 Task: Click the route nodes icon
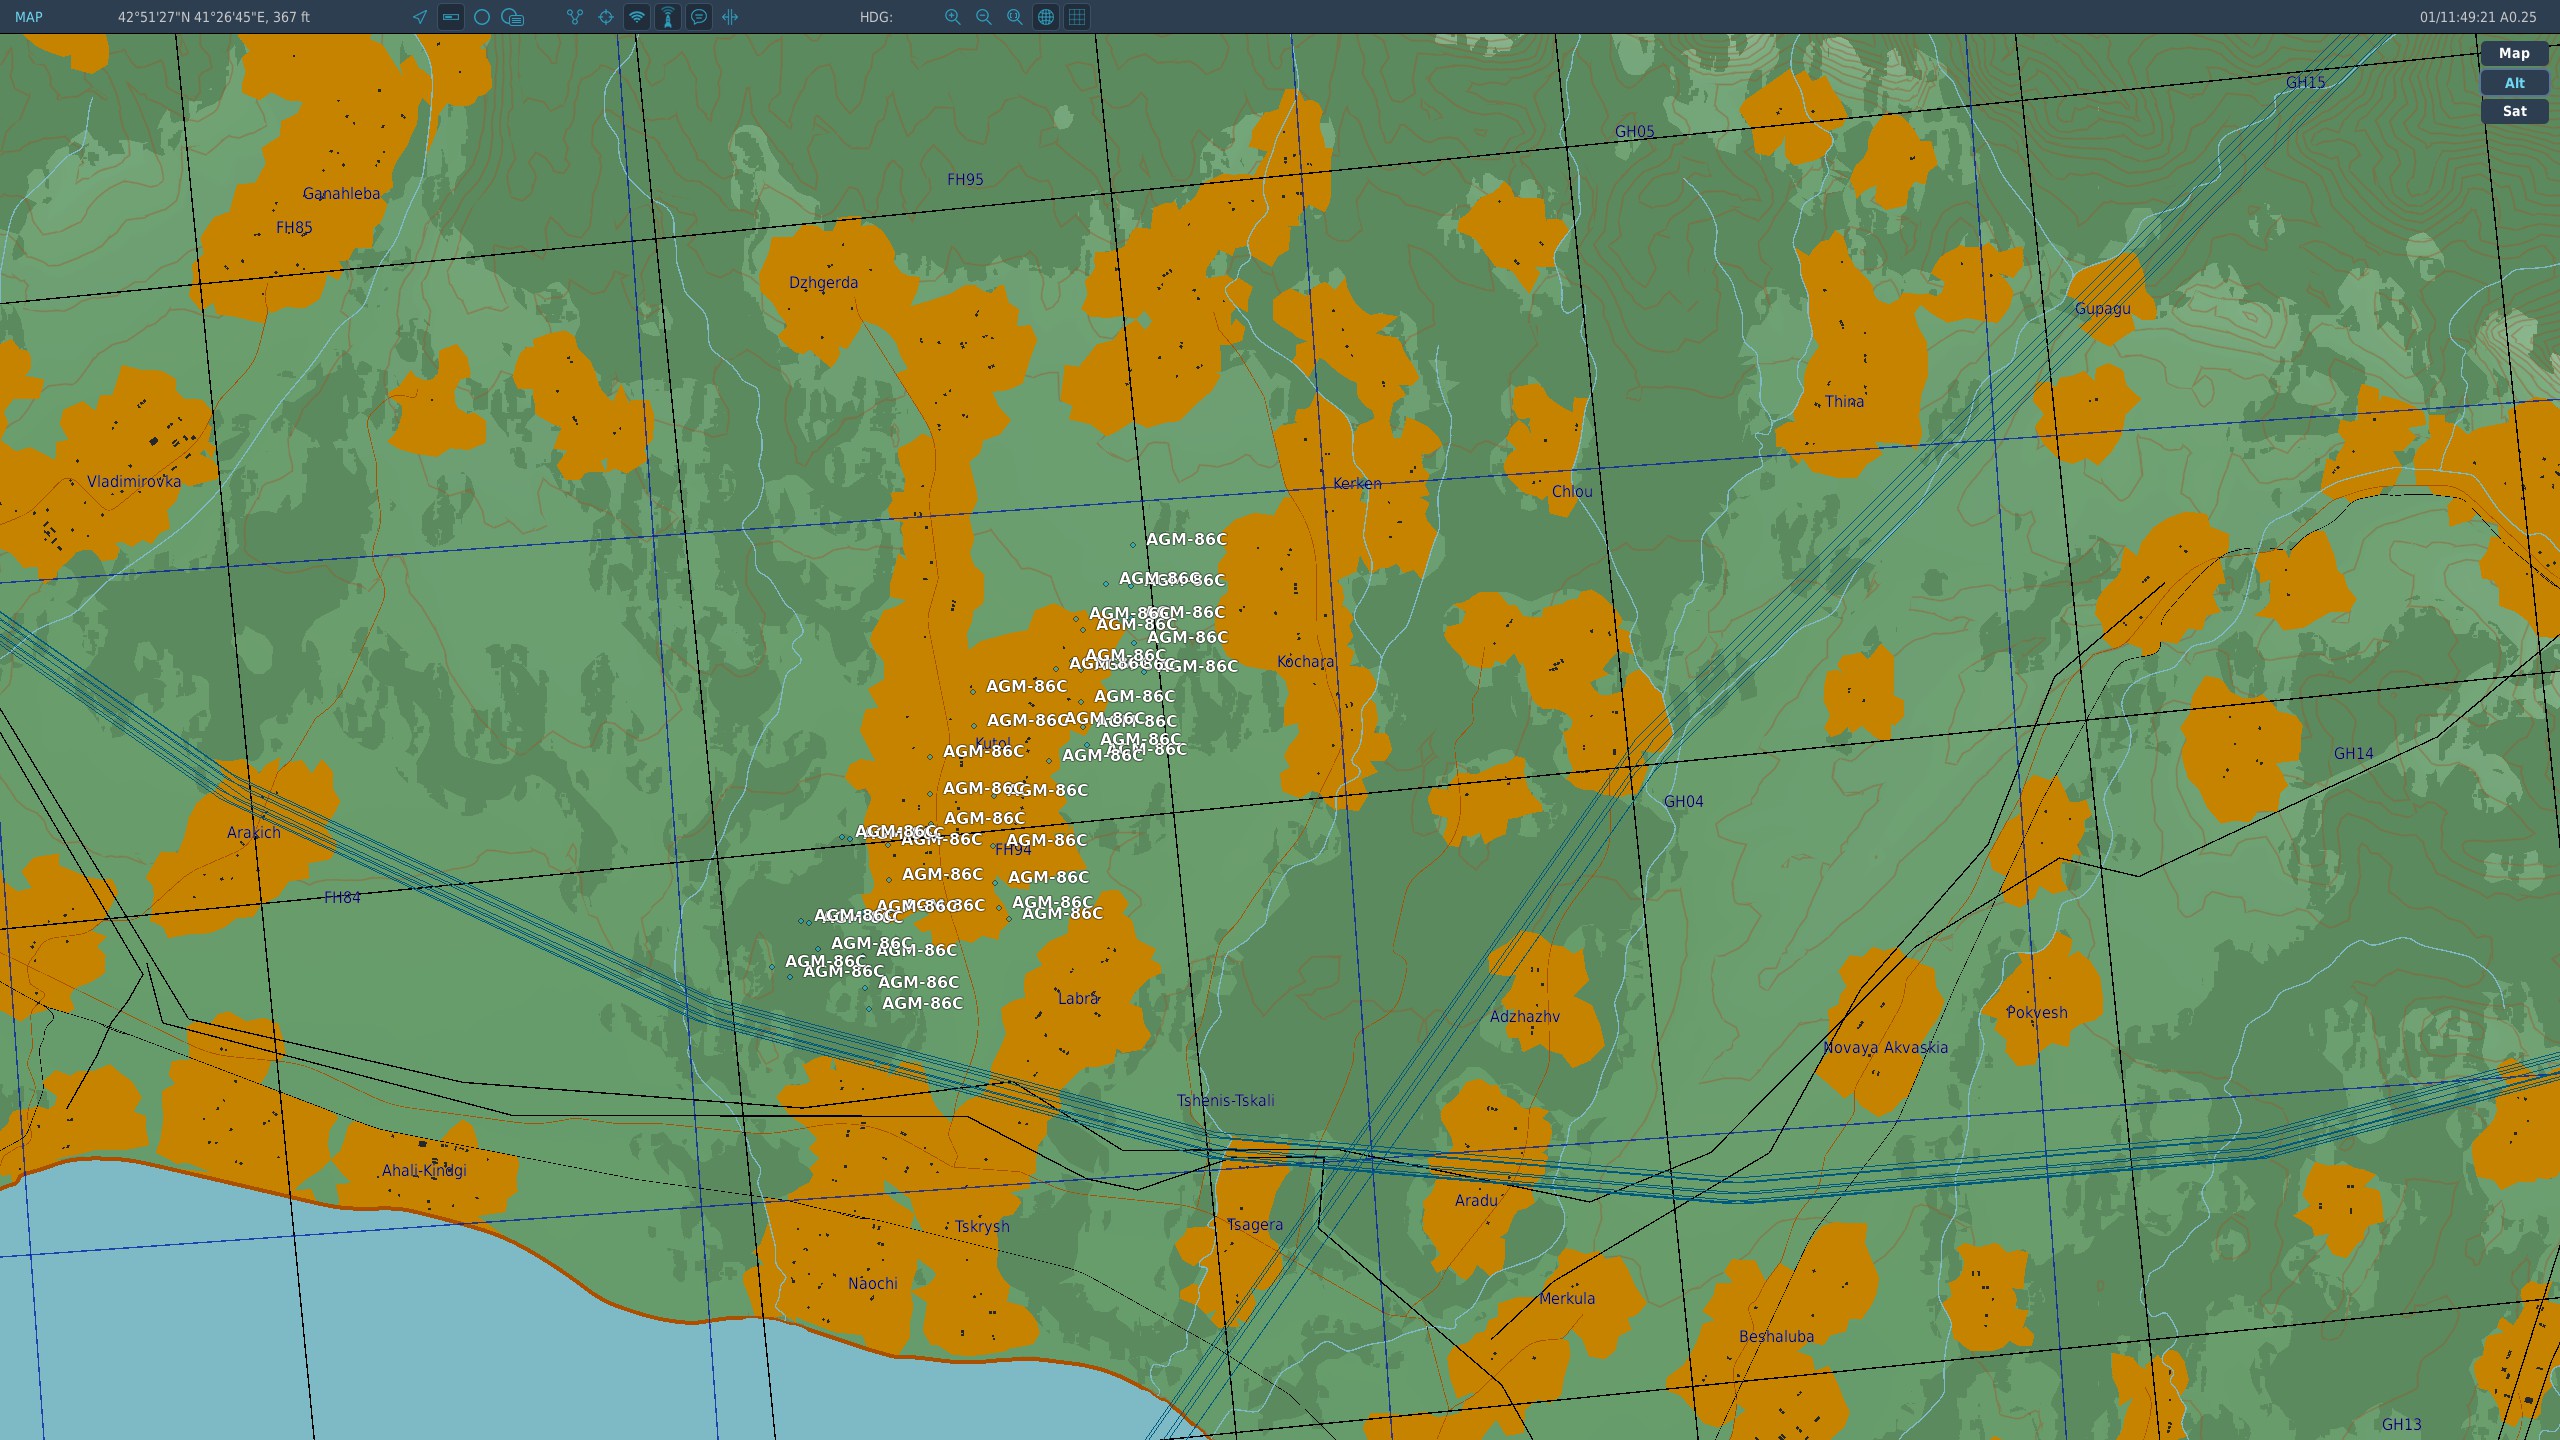tap(575, 17)
